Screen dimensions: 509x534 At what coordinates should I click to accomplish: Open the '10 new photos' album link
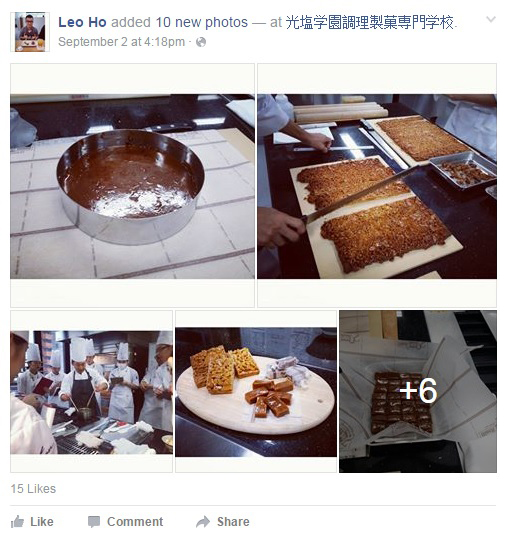pos(202,22)
